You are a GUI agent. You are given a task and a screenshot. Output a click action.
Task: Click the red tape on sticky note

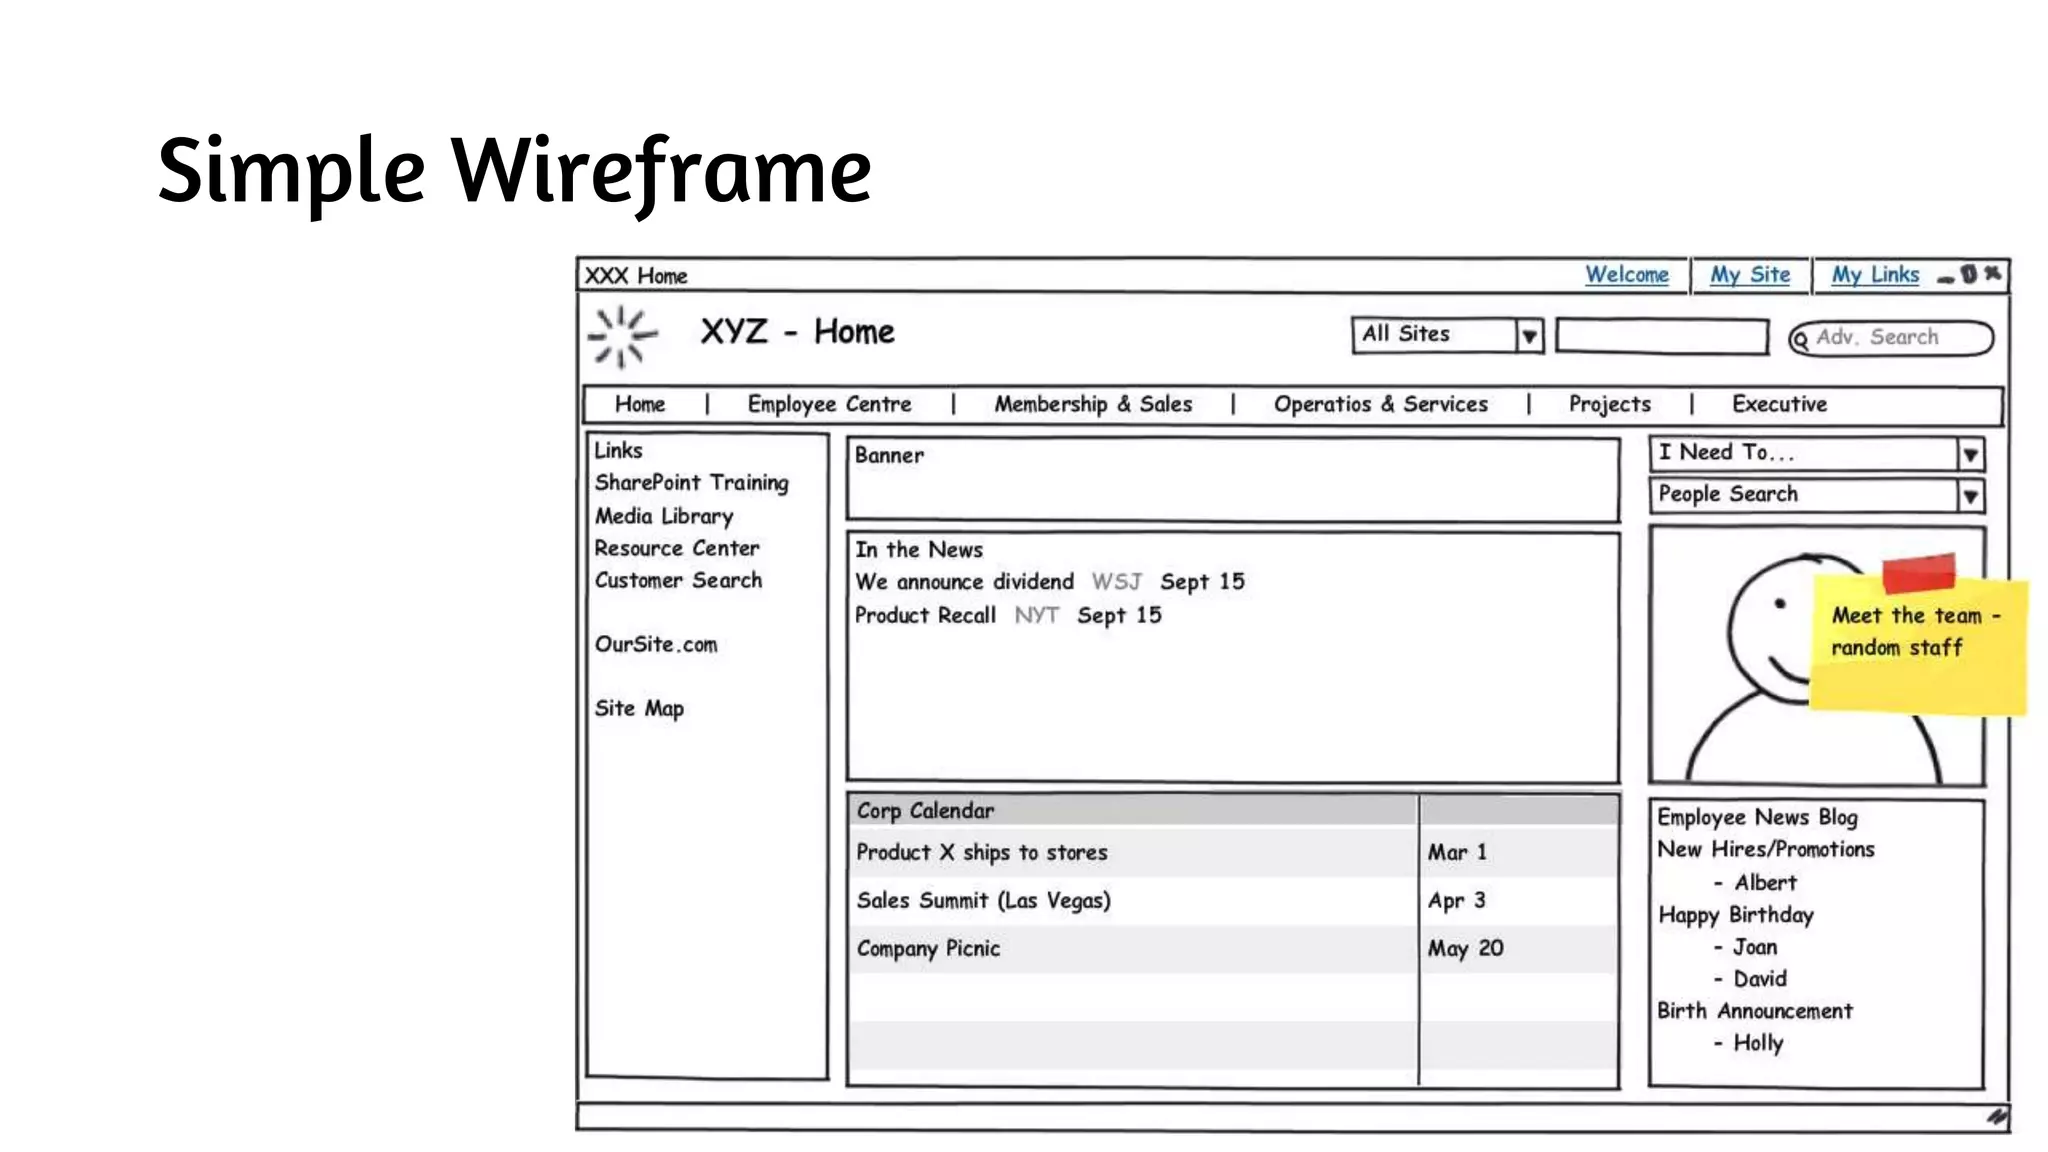pos(1918,573)
